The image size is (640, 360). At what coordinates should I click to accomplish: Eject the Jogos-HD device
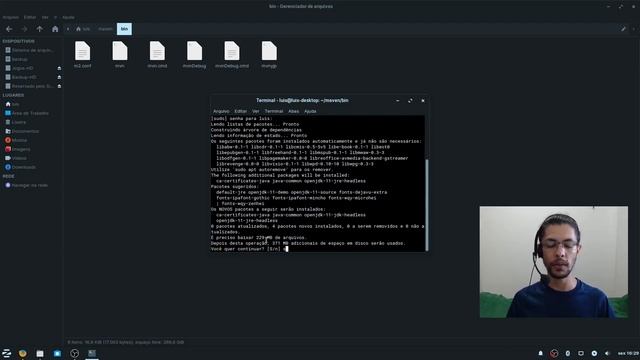click(59, 68)
